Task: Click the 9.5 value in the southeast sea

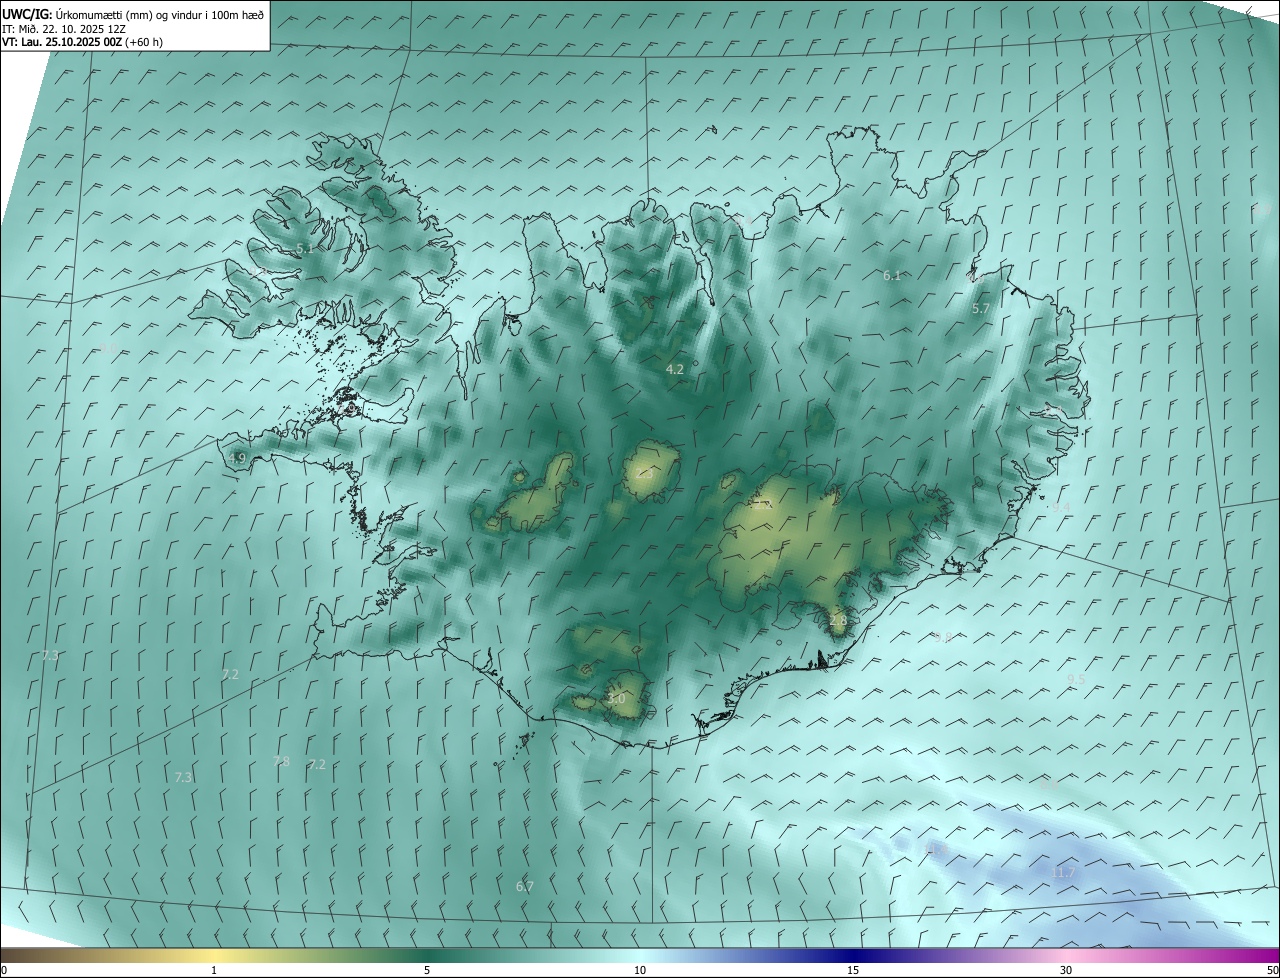Action: 1076,679
